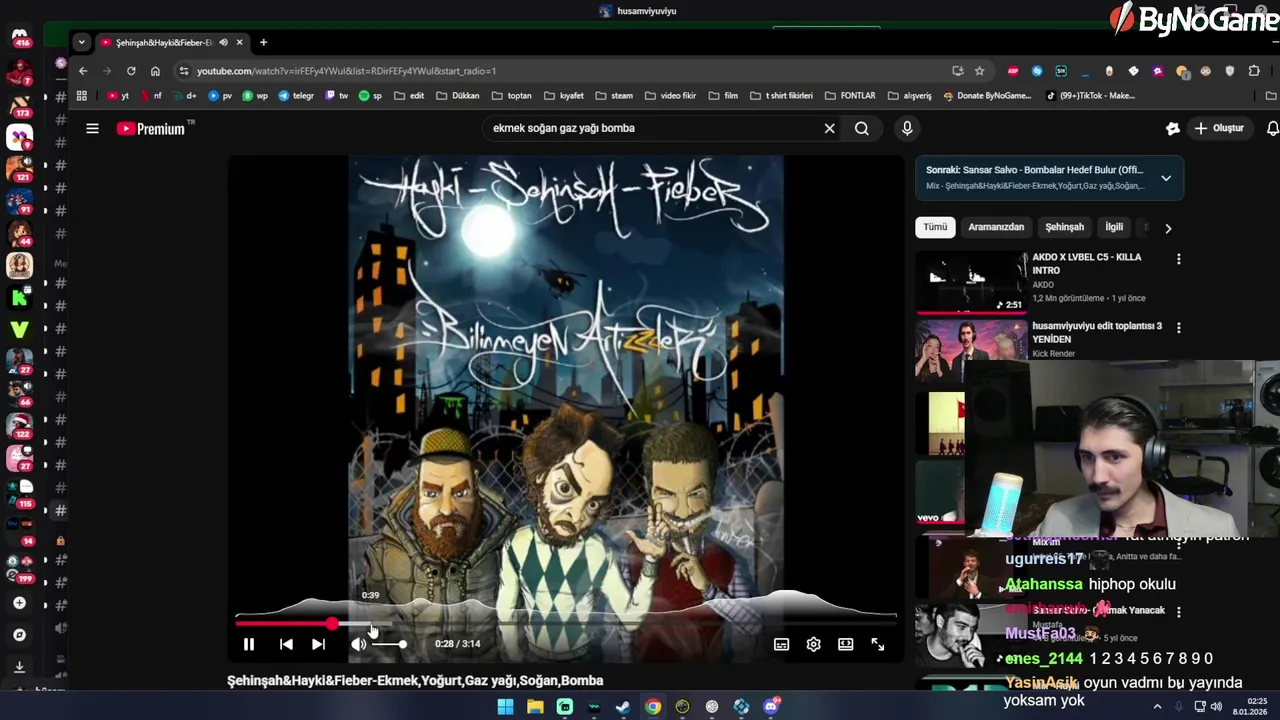This screenshot has height=720, width=1280.
Task: Open video player settings gear
Action: [x=813, y=645]
